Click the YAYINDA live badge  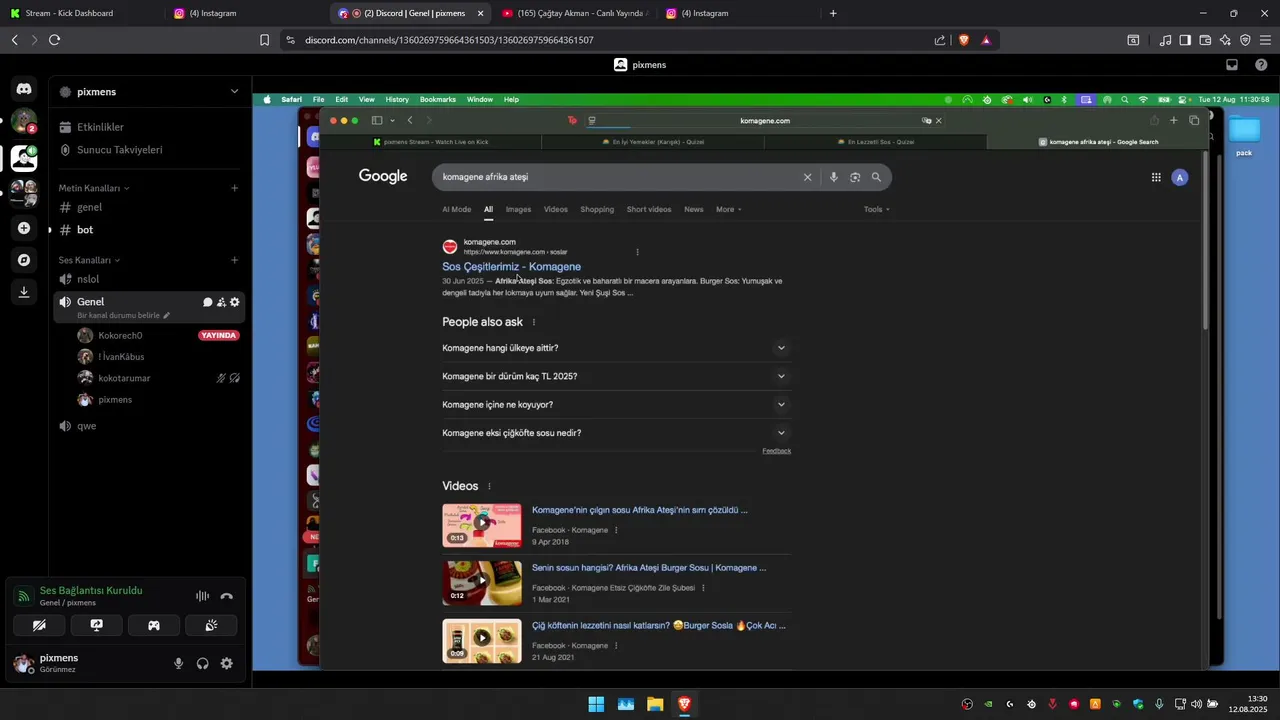[x=219, y=336]
